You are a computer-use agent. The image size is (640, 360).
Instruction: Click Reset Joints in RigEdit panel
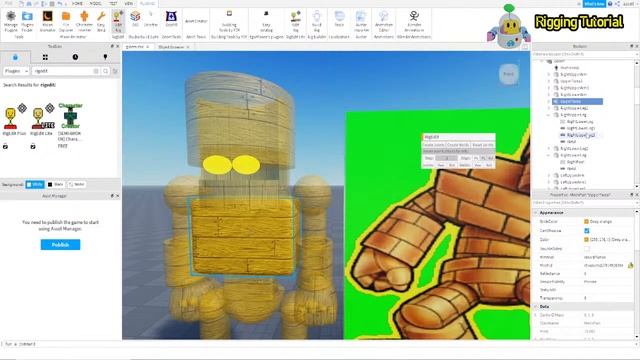point(482,145)
